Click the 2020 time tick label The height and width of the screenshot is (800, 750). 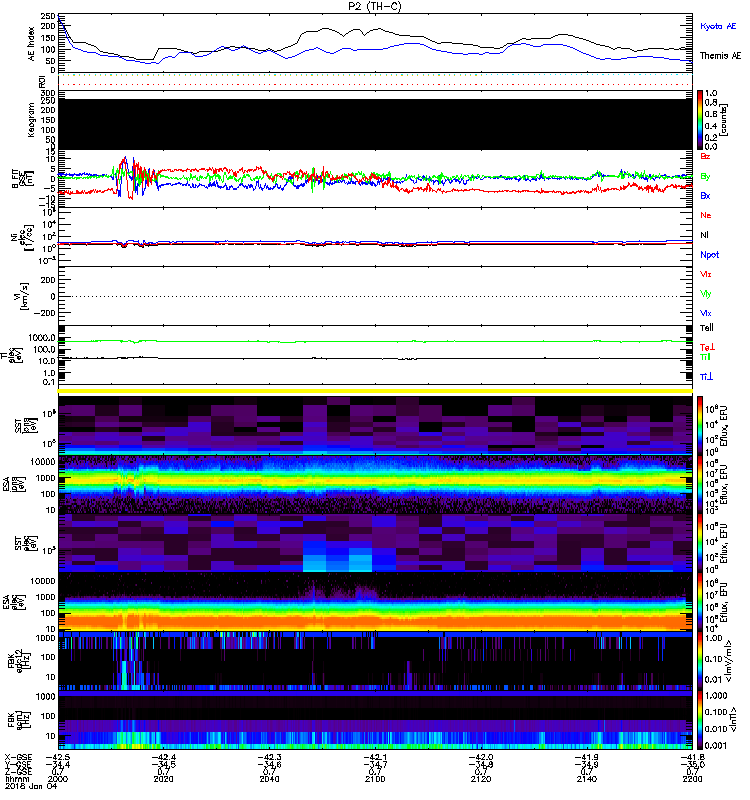pos(163,779)
